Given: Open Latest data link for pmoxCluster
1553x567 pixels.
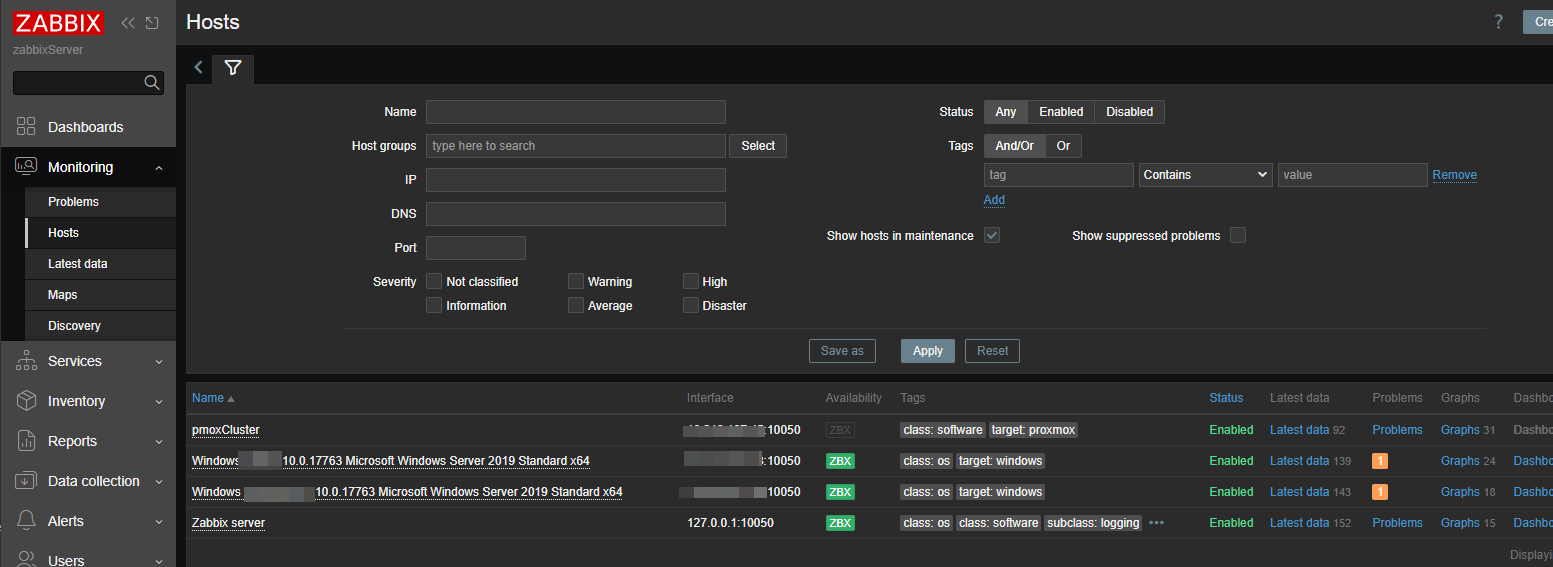Looking at the screenshot, I should point(1299,430).
